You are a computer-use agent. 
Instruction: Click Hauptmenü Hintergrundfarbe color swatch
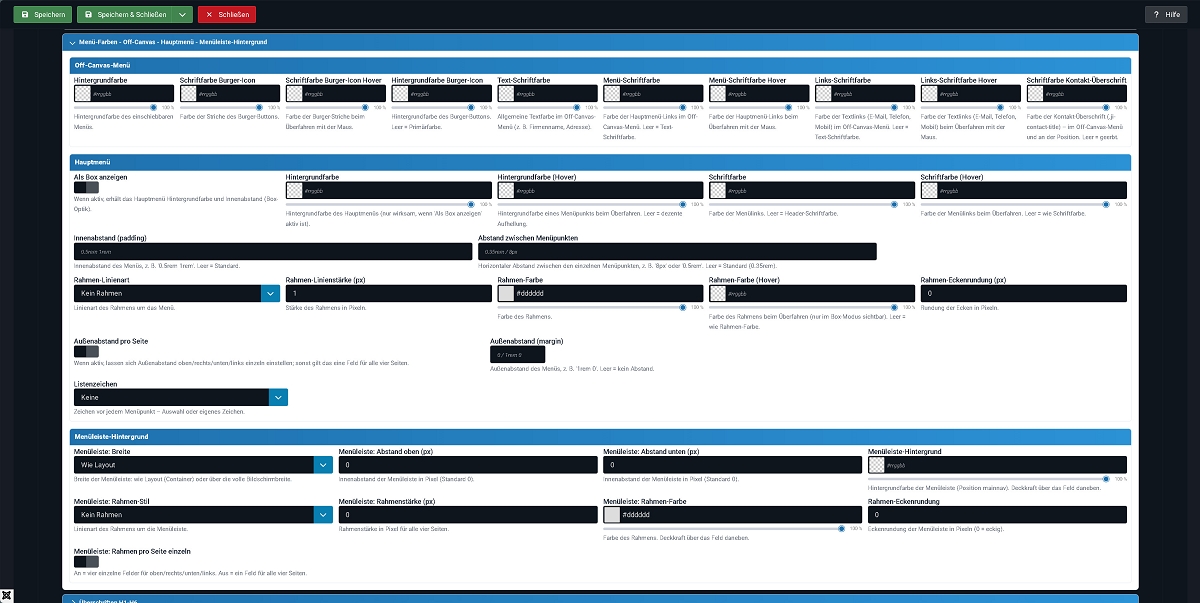tap(294, 190)
